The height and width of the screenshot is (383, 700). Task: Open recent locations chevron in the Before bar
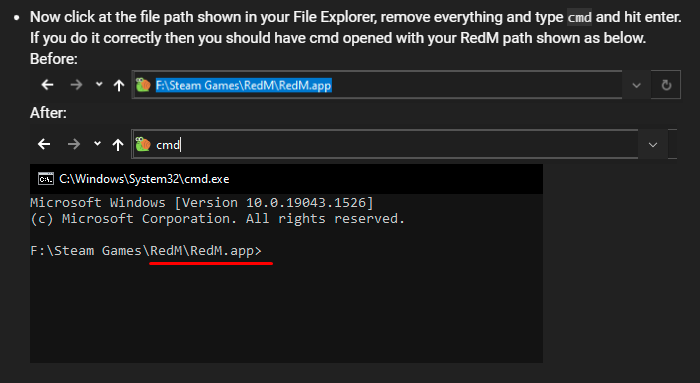[99, 84]
